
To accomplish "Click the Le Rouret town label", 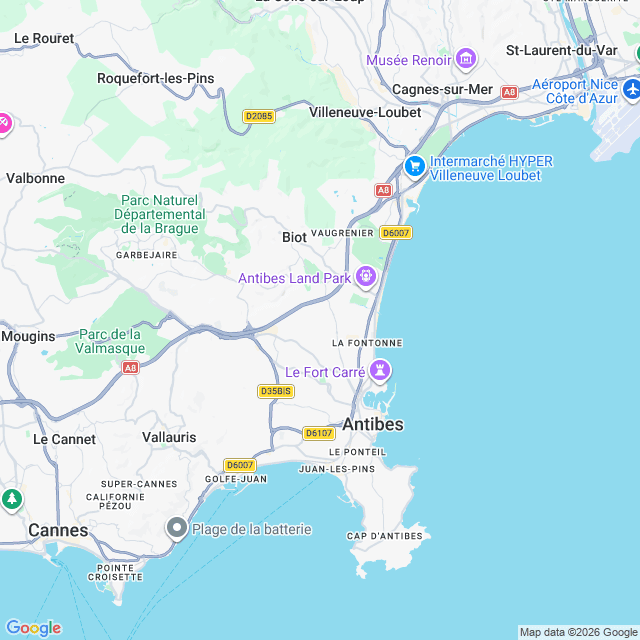I will click(44, 38).
